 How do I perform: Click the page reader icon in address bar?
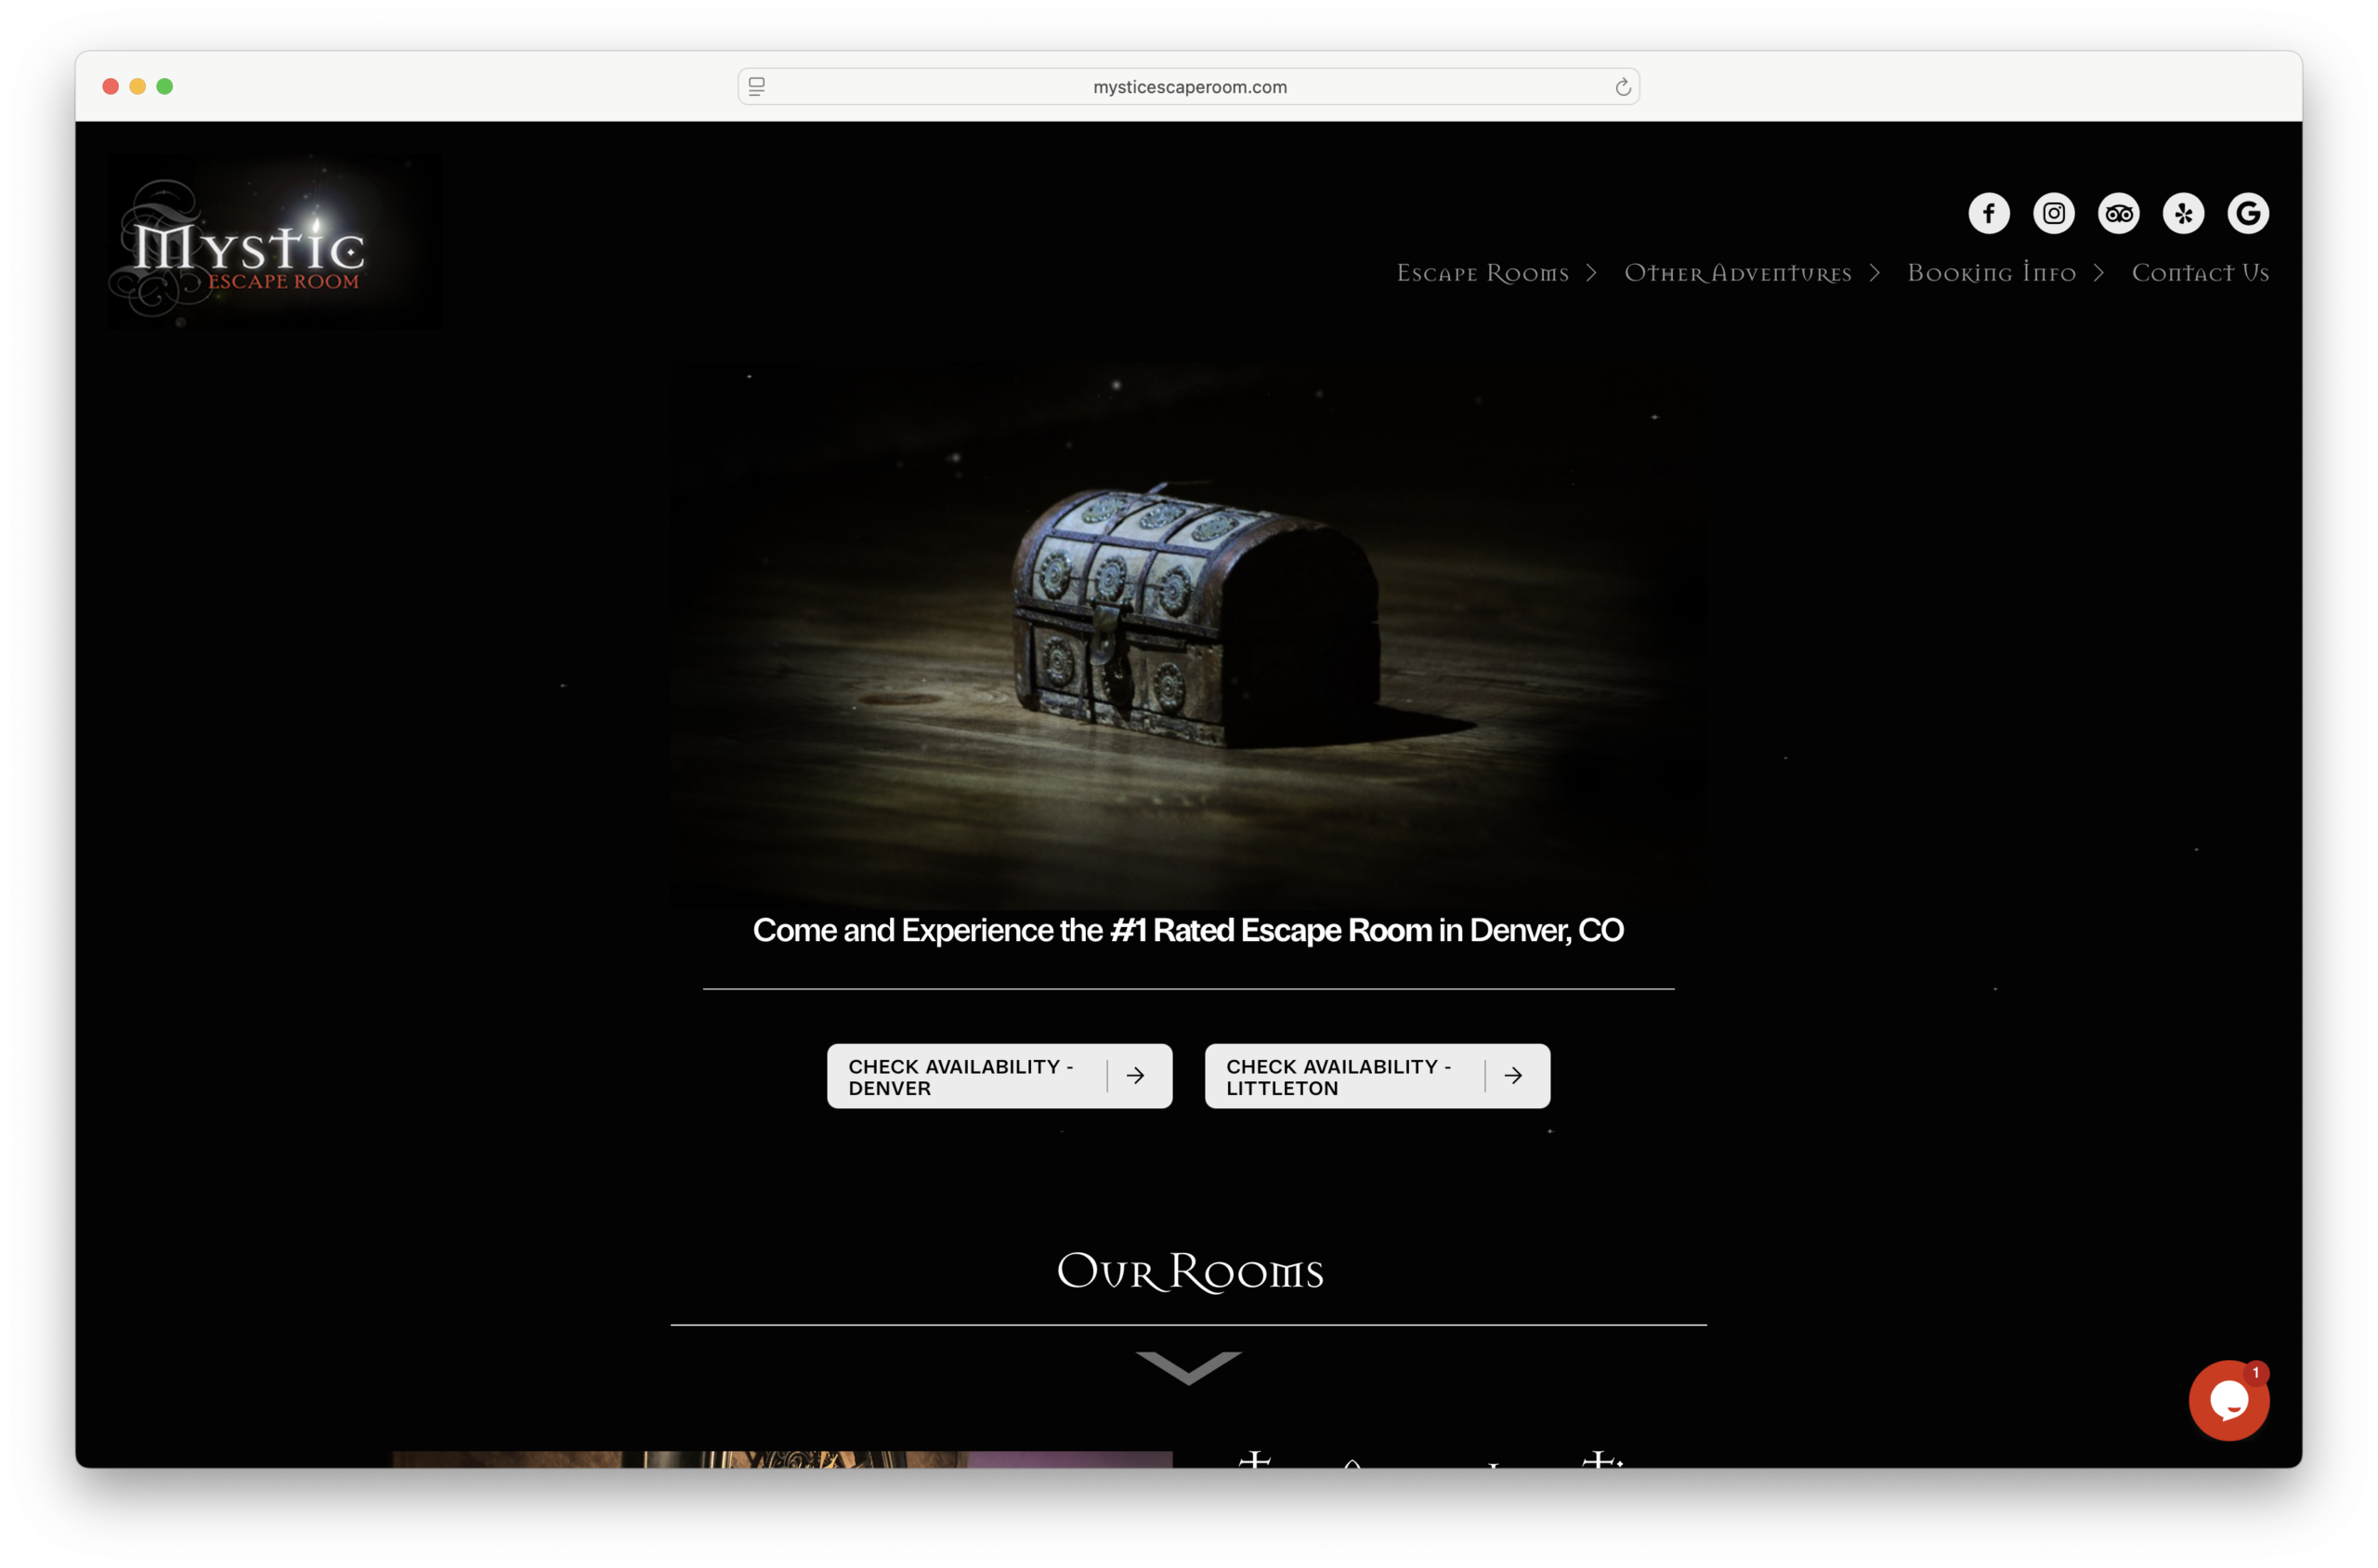[757, 87]
